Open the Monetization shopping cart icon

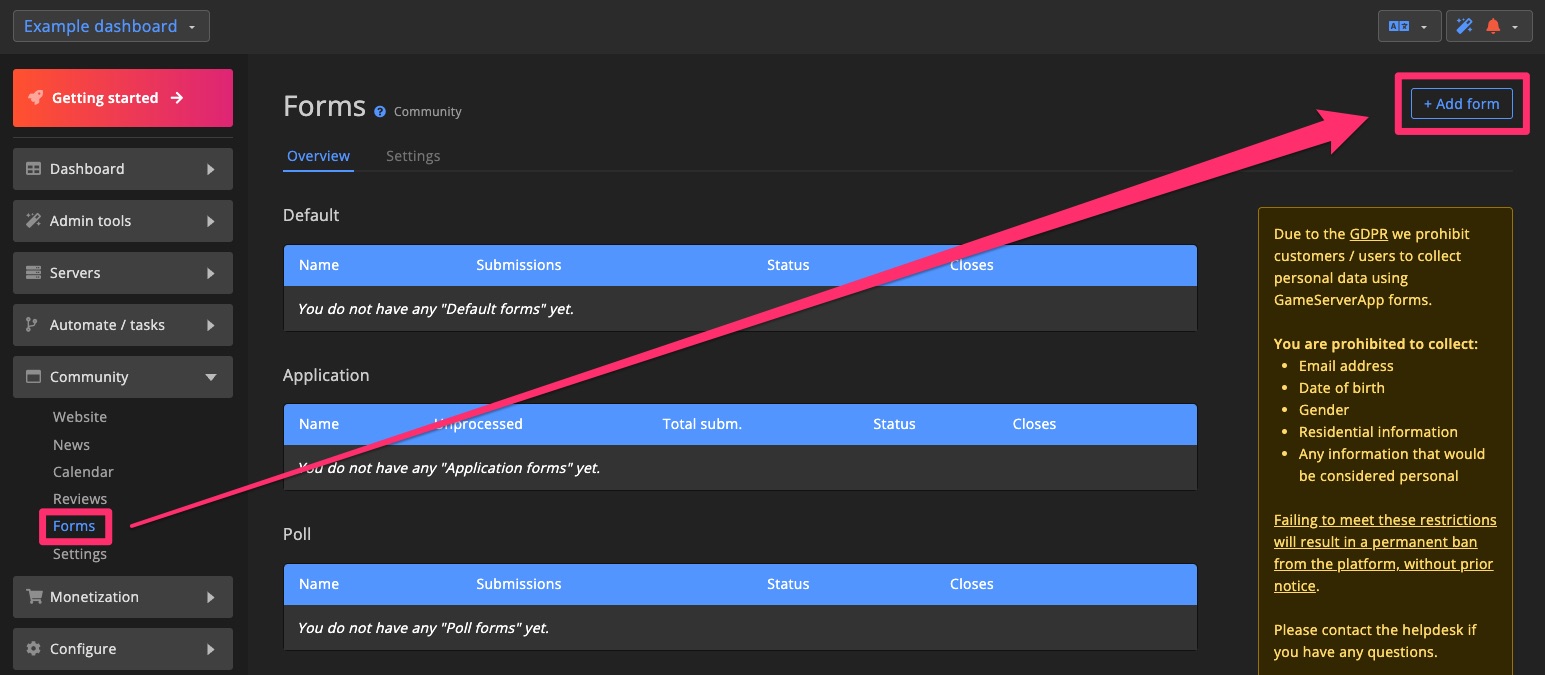click(32, 596)
